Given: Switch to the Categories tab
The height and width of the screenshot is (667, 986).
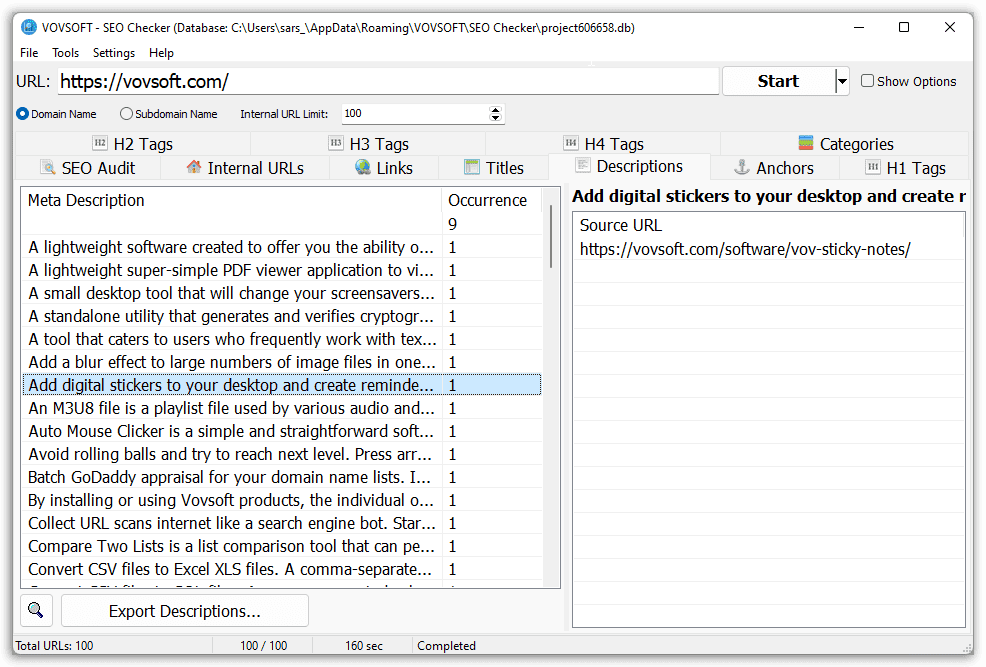Looking at the screenshot, I should click(845, 144).
